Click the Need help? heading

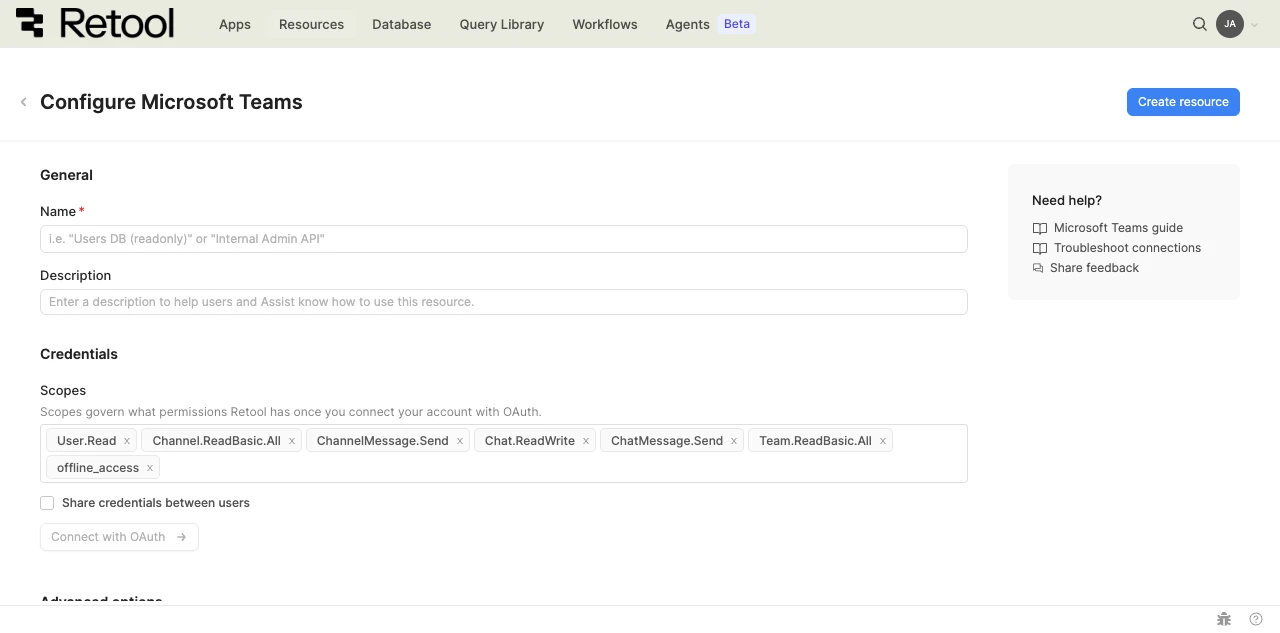pyautogui.click(x=1067, y=200)
